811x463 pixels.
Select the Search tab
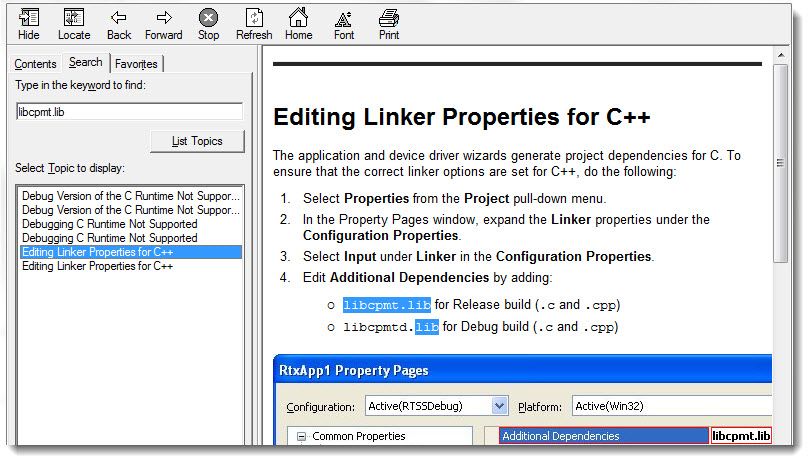pos(85,63)
